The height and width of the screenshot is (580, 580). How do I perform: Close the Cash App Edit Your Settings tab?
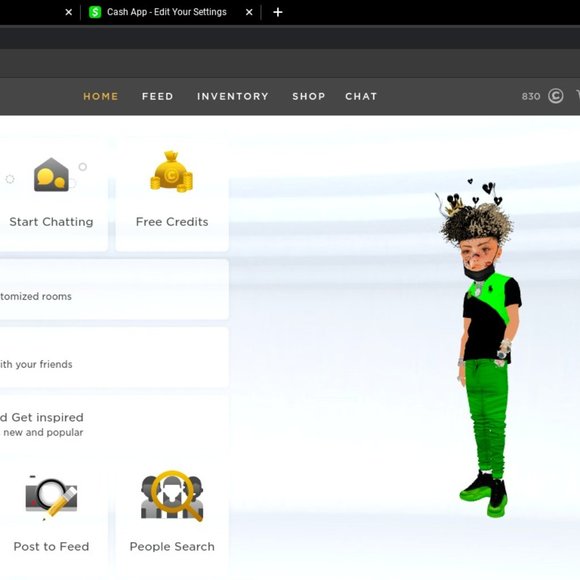point(249,12)
